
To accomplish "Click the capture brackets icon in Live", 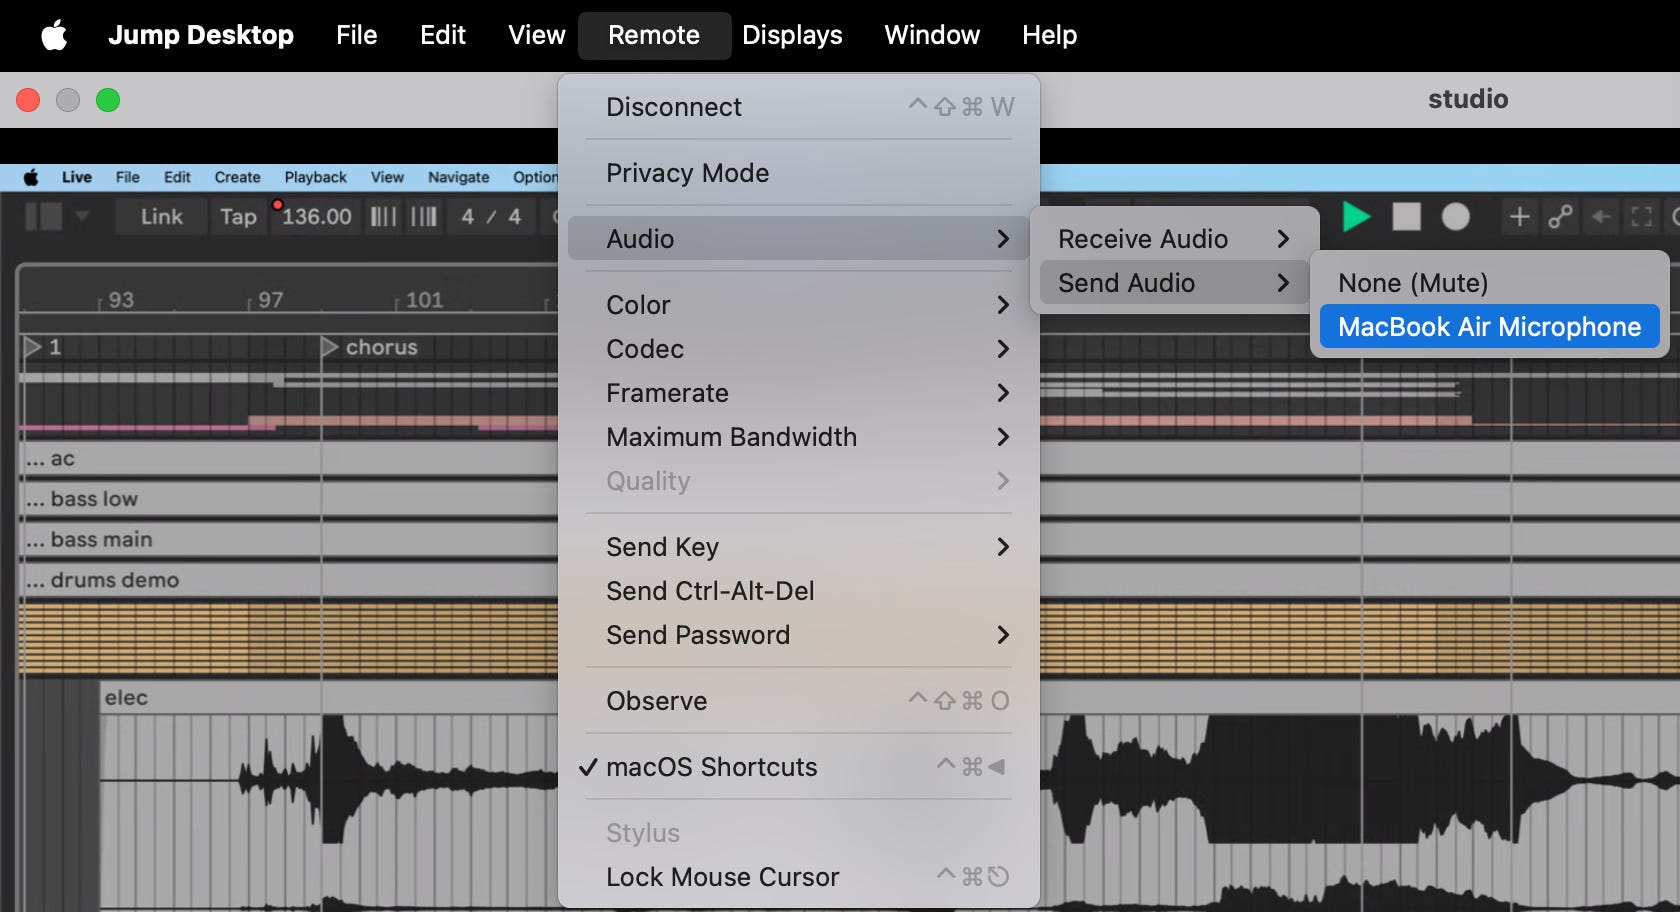I will (1641, 216).
